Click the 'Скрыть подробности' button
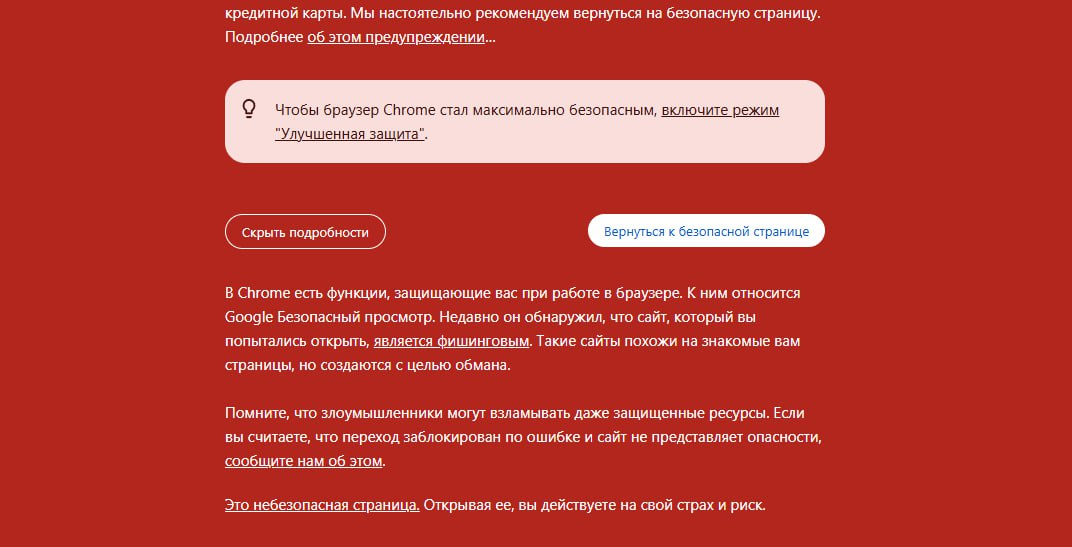The width and height of the screenshot is (1072, 547). (305, 232)
